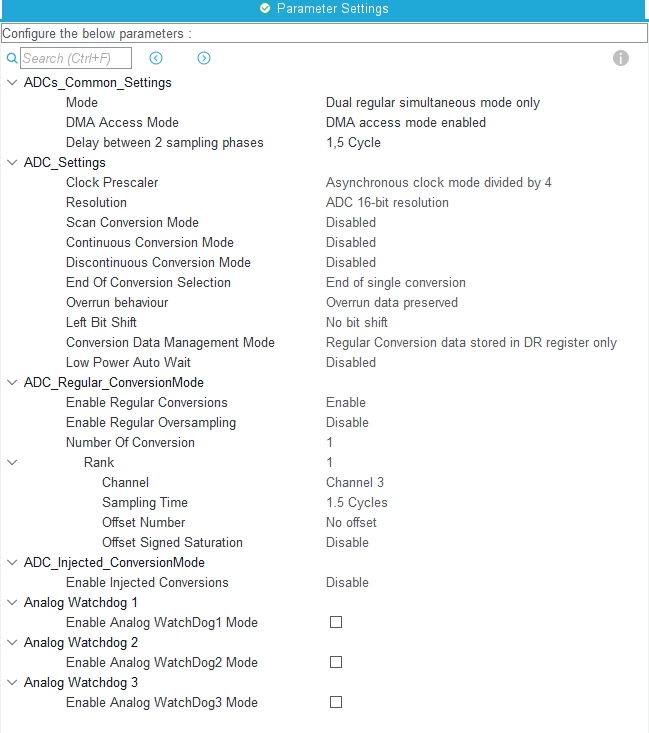The width and height of the screenshot is (649, 733).
Task: Collapse the ADC_Settings group
Action: [x=12, y=163]
